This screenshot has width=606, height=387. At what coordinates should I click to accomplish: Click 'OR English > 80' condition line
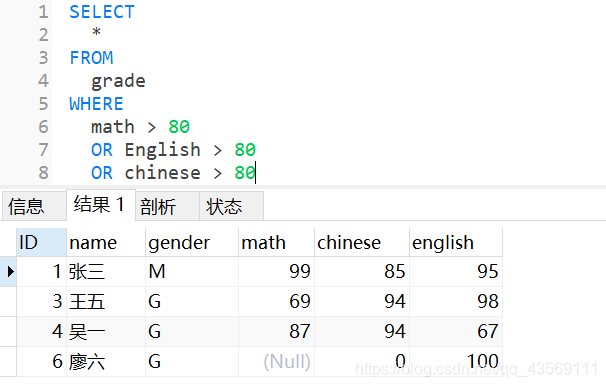[174, 150]
